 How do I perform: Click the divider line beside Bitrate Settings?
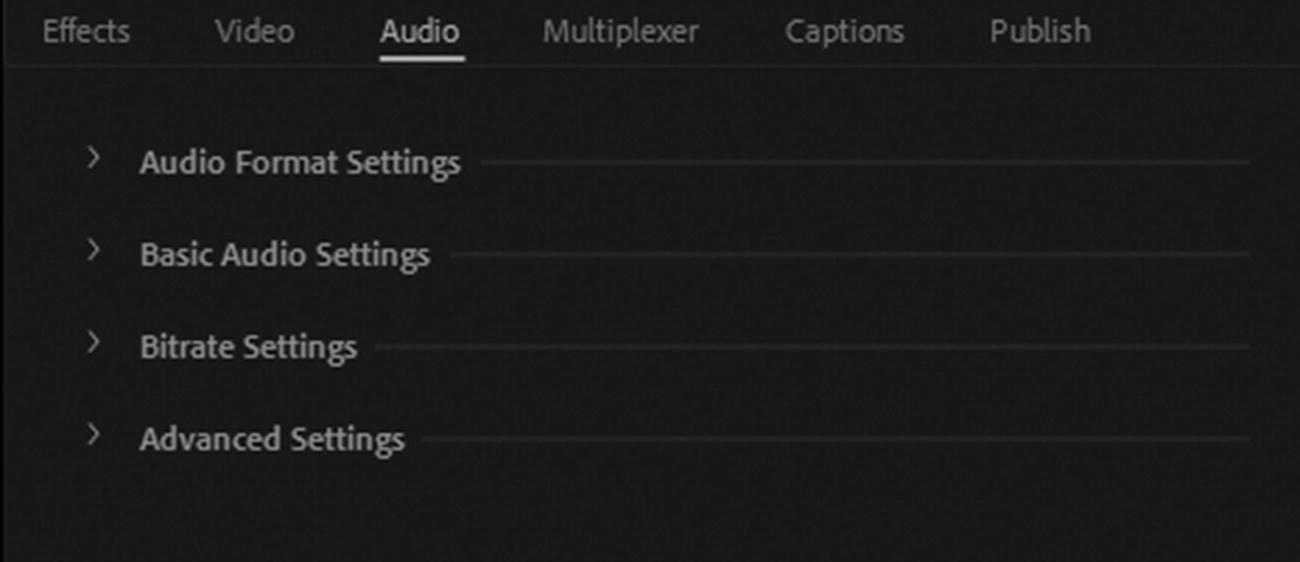812,347
